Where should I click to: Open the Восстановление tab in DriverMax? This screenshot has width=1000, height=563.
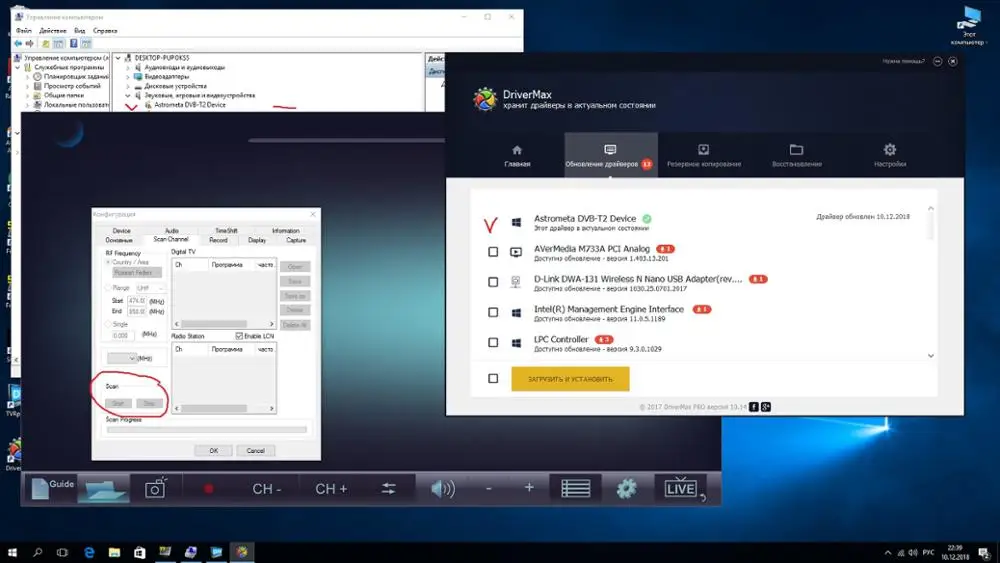point(797,156)
